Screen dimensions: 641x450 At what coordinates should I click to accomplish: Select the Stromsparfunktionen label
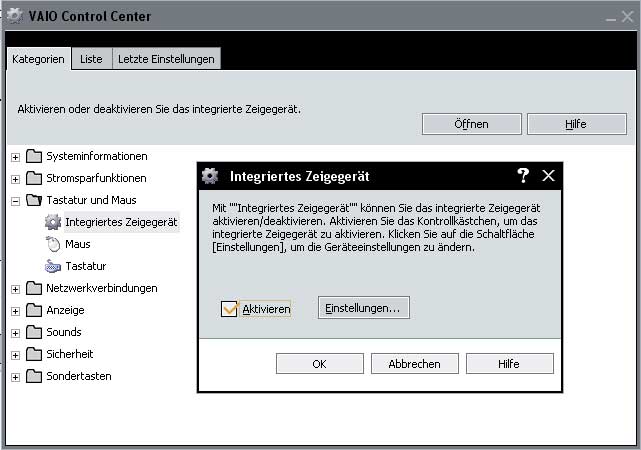coord(96,178)
